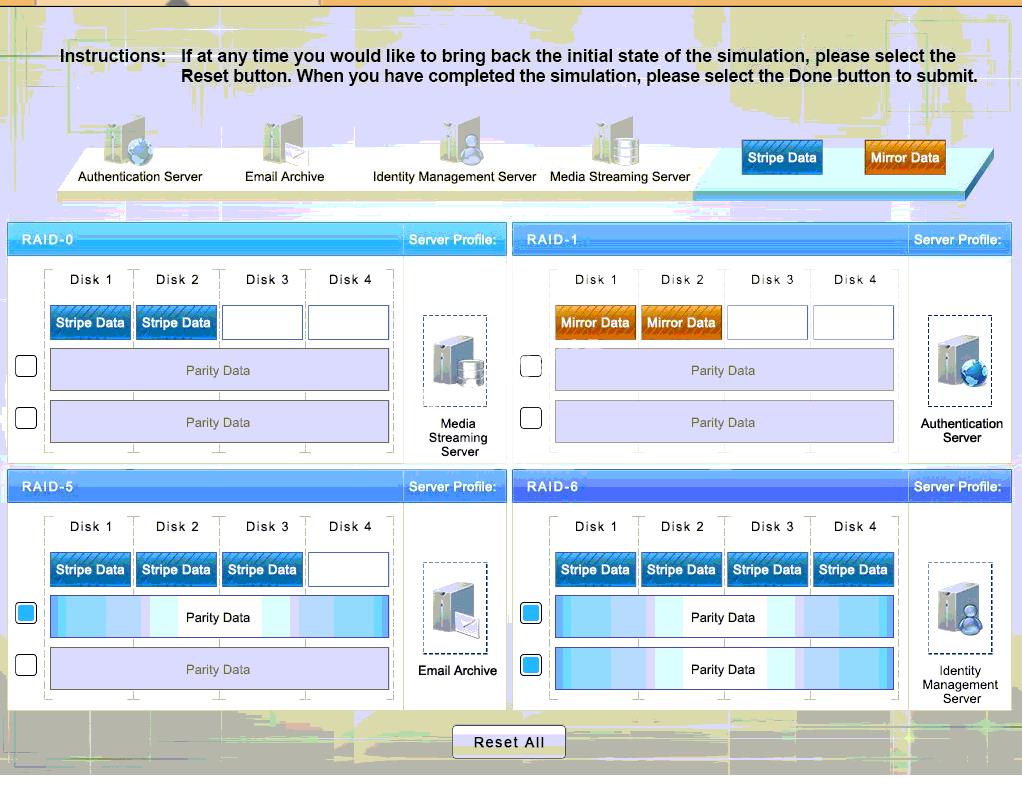1022x786 pixels.
Task: Select the Email Archive icon in the top palette
Action: pyautogui.click(x=284, y=141)
